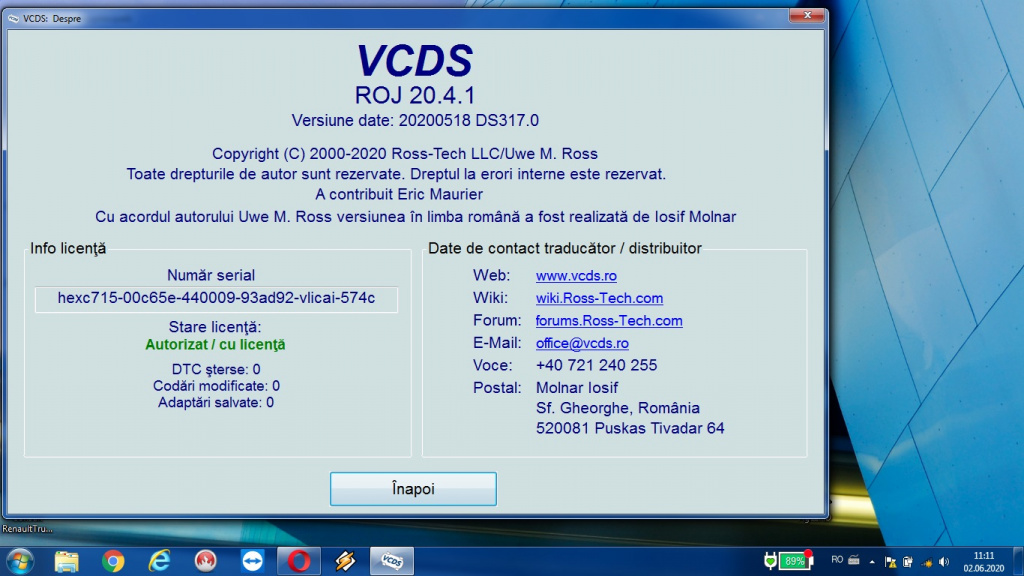Open TeamViewer from the taskbar
Viewport: 1024px width, 576px height.
[252, 561]
